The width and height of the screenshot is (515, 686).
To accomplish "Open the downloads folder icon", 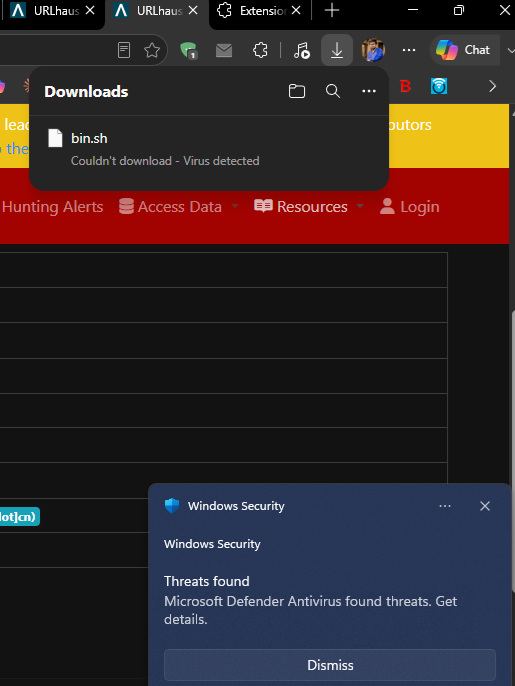I will tap(297, 91).
